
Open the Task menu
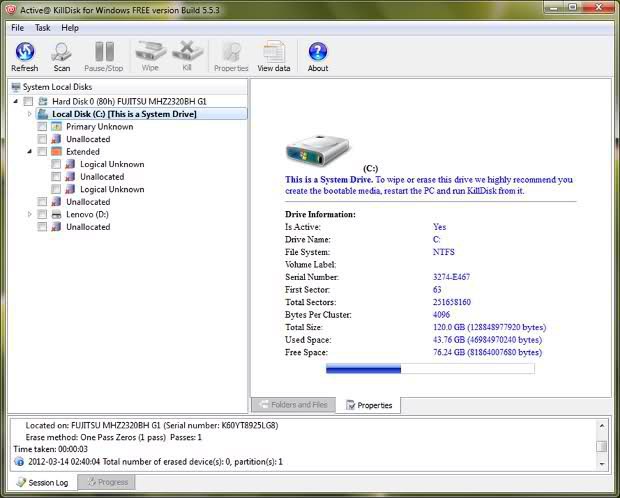pyautogui.click(x=42, y=28)
